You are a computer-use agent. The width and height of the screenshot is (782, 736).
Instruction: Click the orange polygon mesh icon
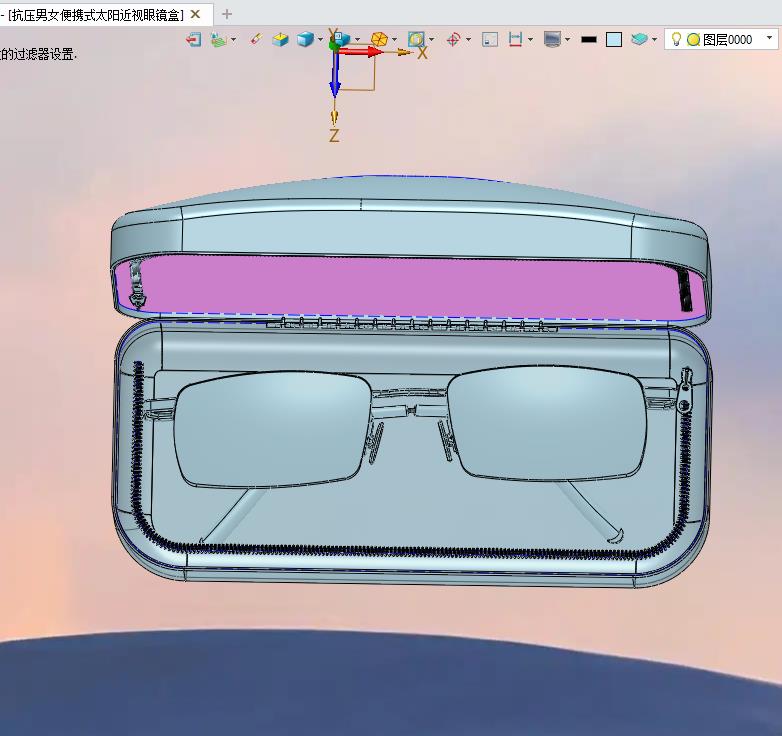click(380, 39)
